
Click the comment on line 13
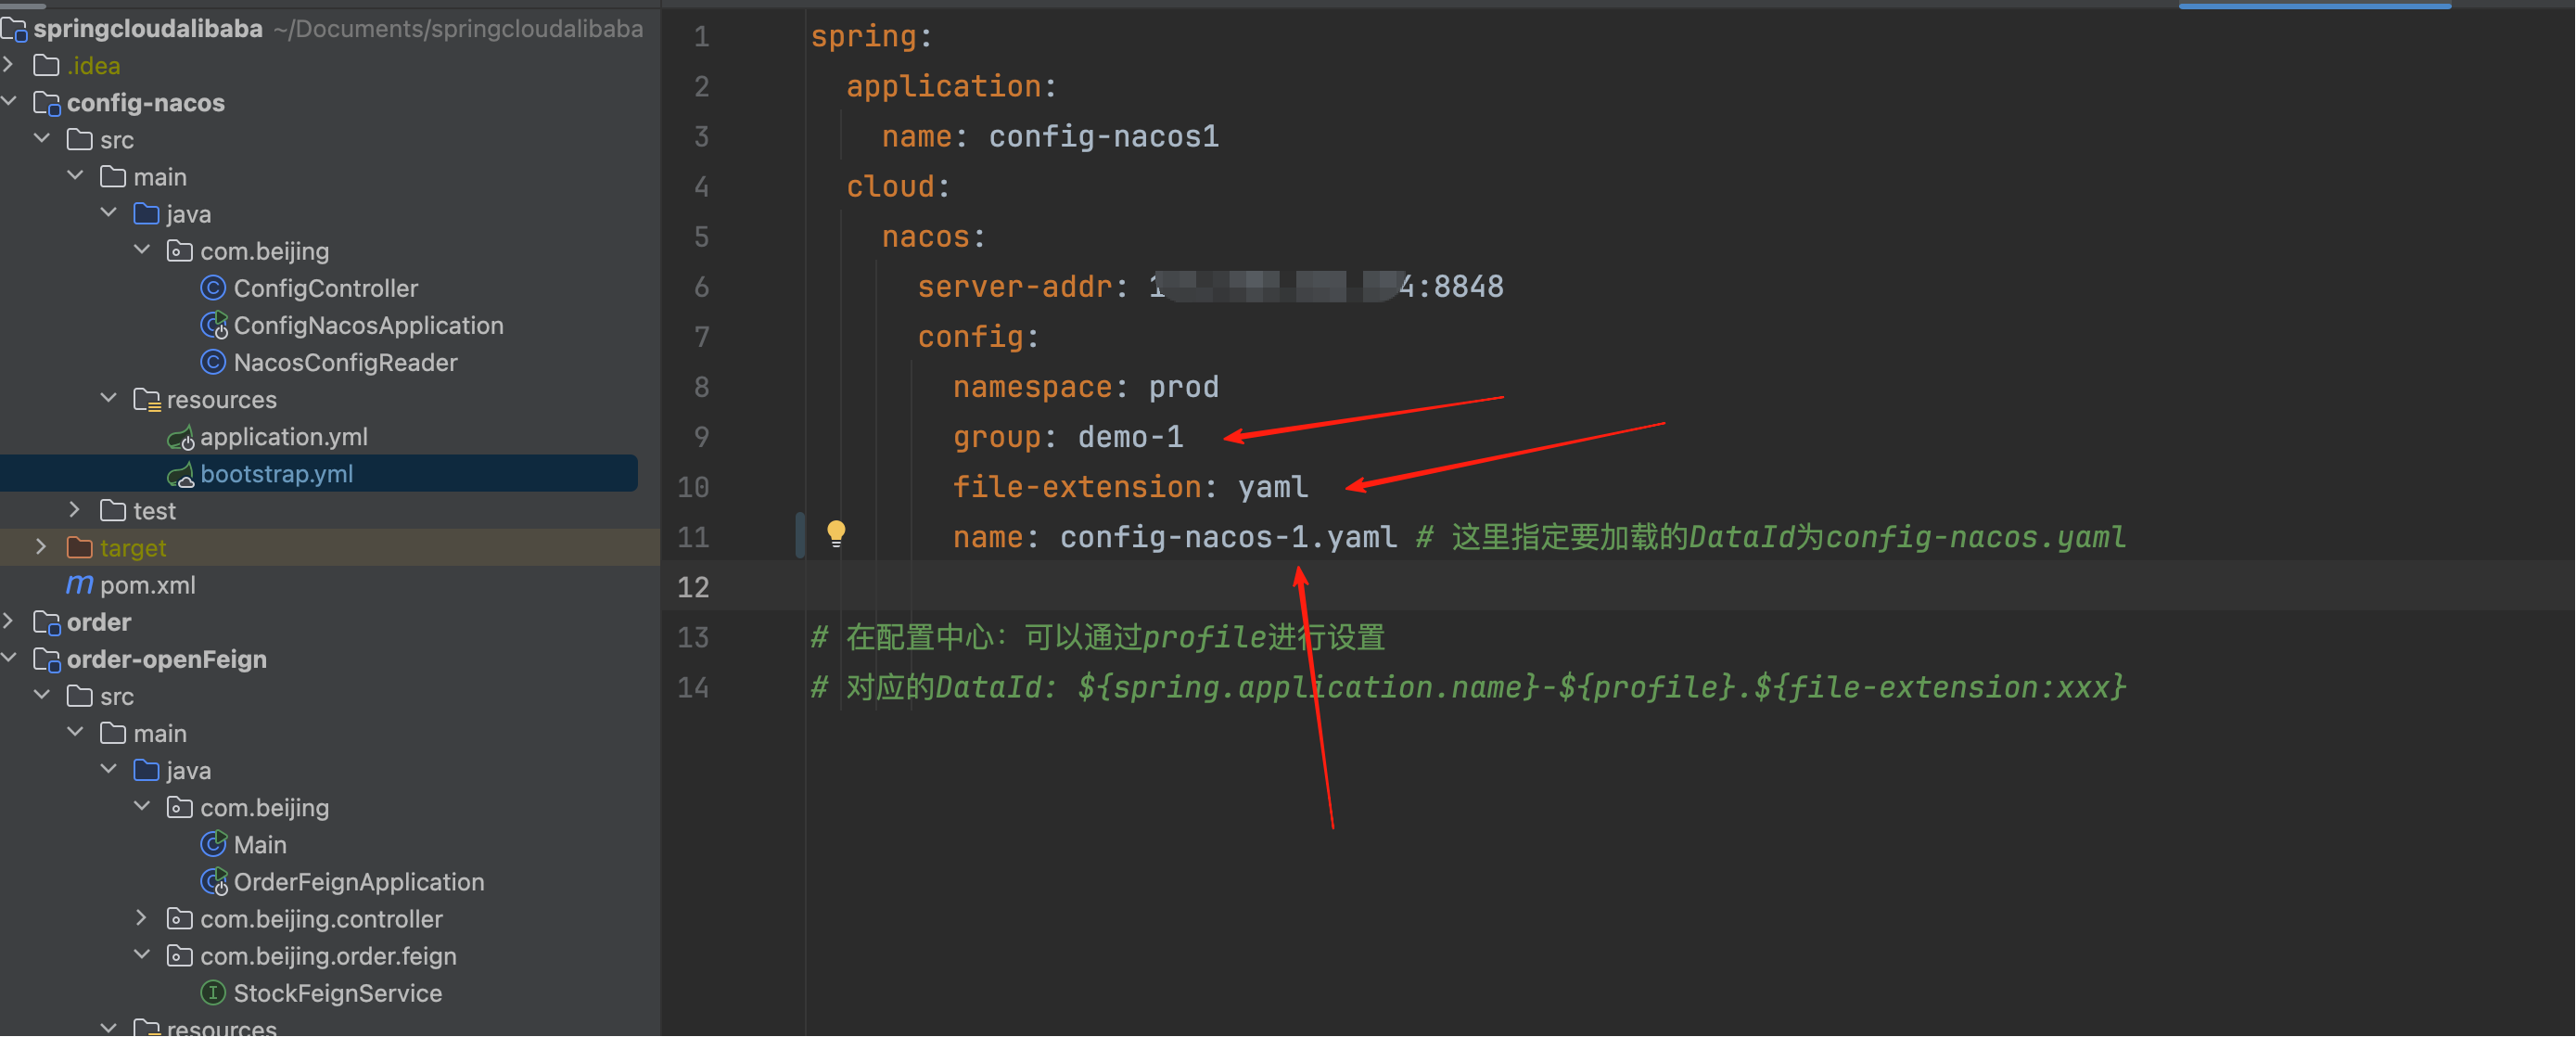[1097, 637]
